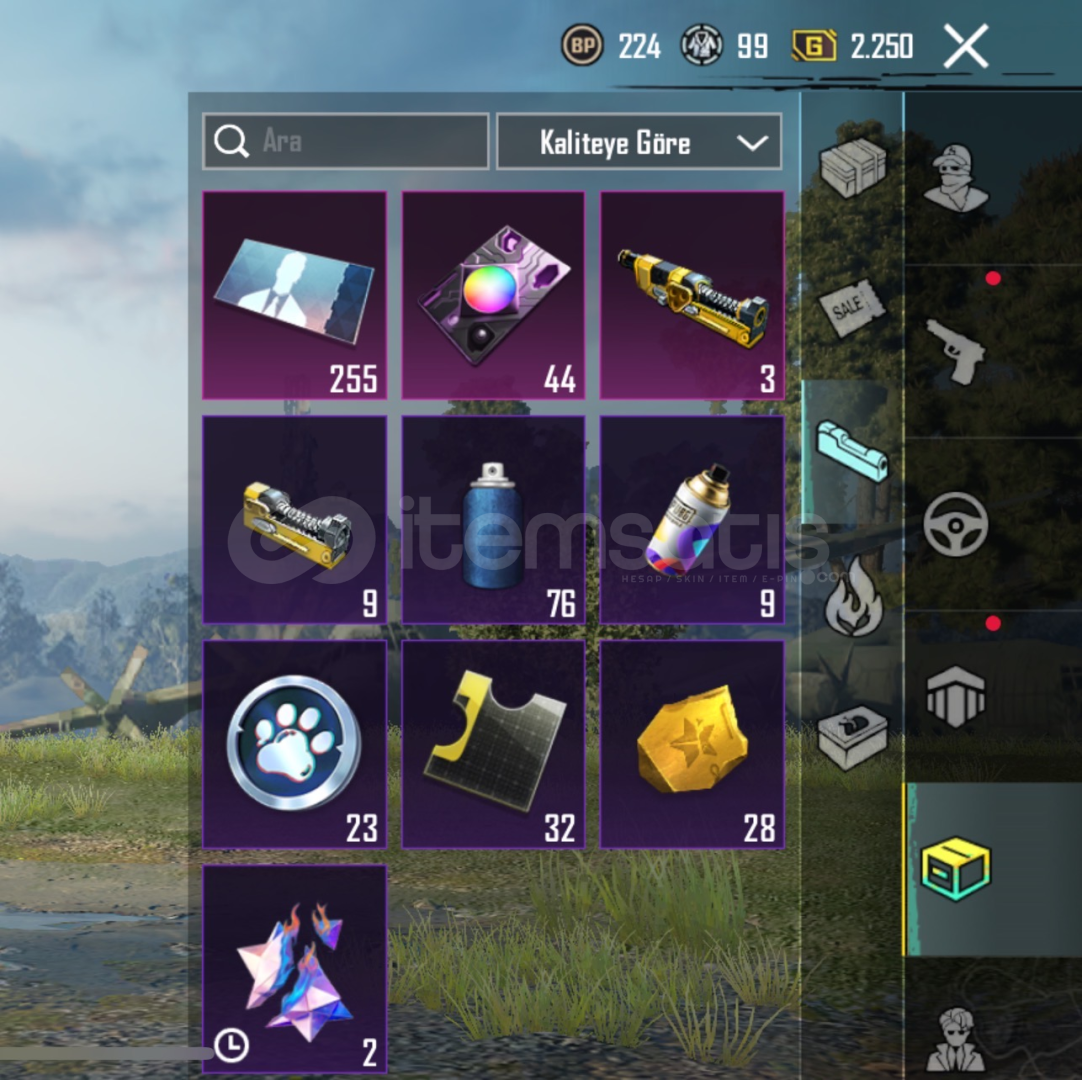This screenshot has height=1080, width=1082.
Task: Expand the Kaliteye Göre sort dropdown
Action: point(639,141)
